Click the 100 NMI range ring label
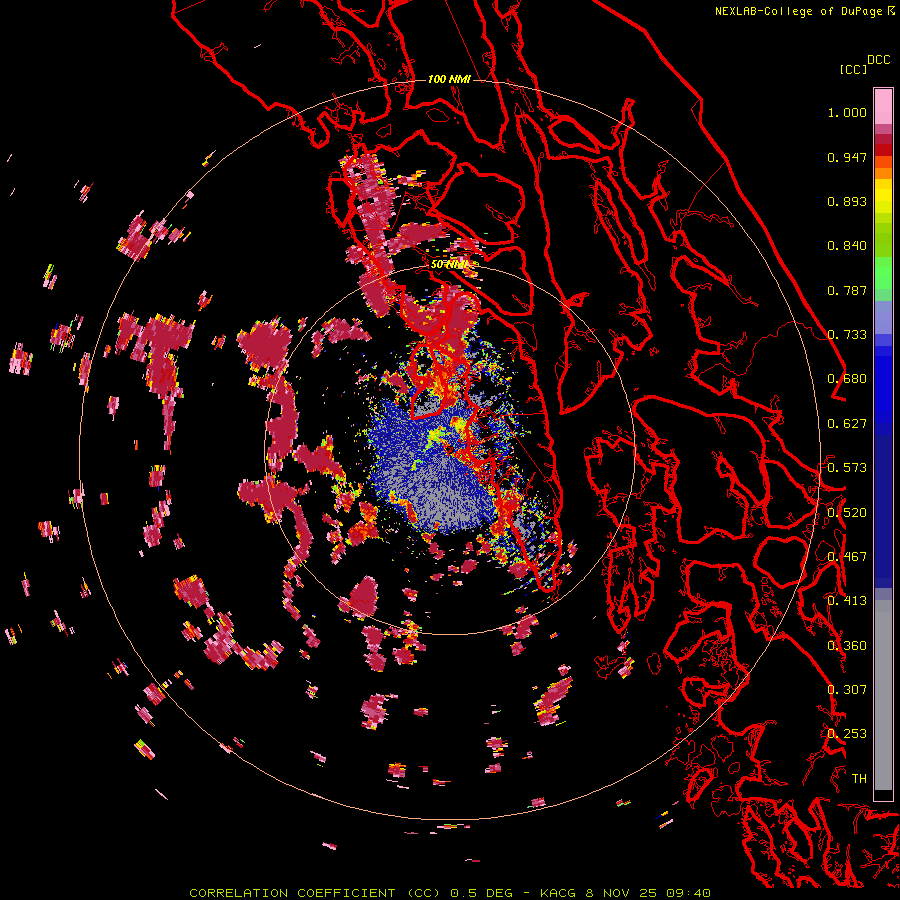Screen dimensions: 900x900 449,79
